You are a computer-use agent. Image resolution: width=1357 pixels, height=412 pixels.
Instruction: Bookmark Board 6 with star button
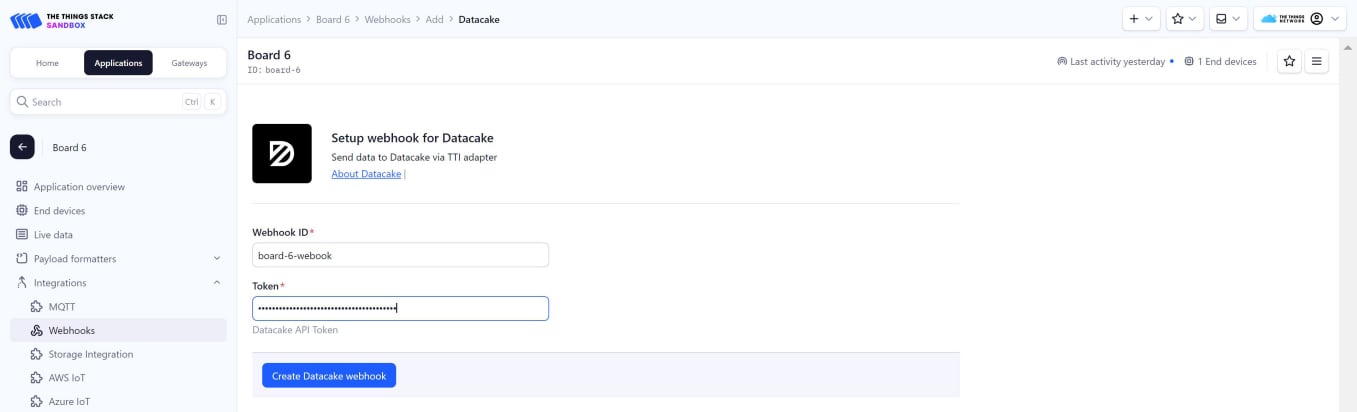point(1290,61)
